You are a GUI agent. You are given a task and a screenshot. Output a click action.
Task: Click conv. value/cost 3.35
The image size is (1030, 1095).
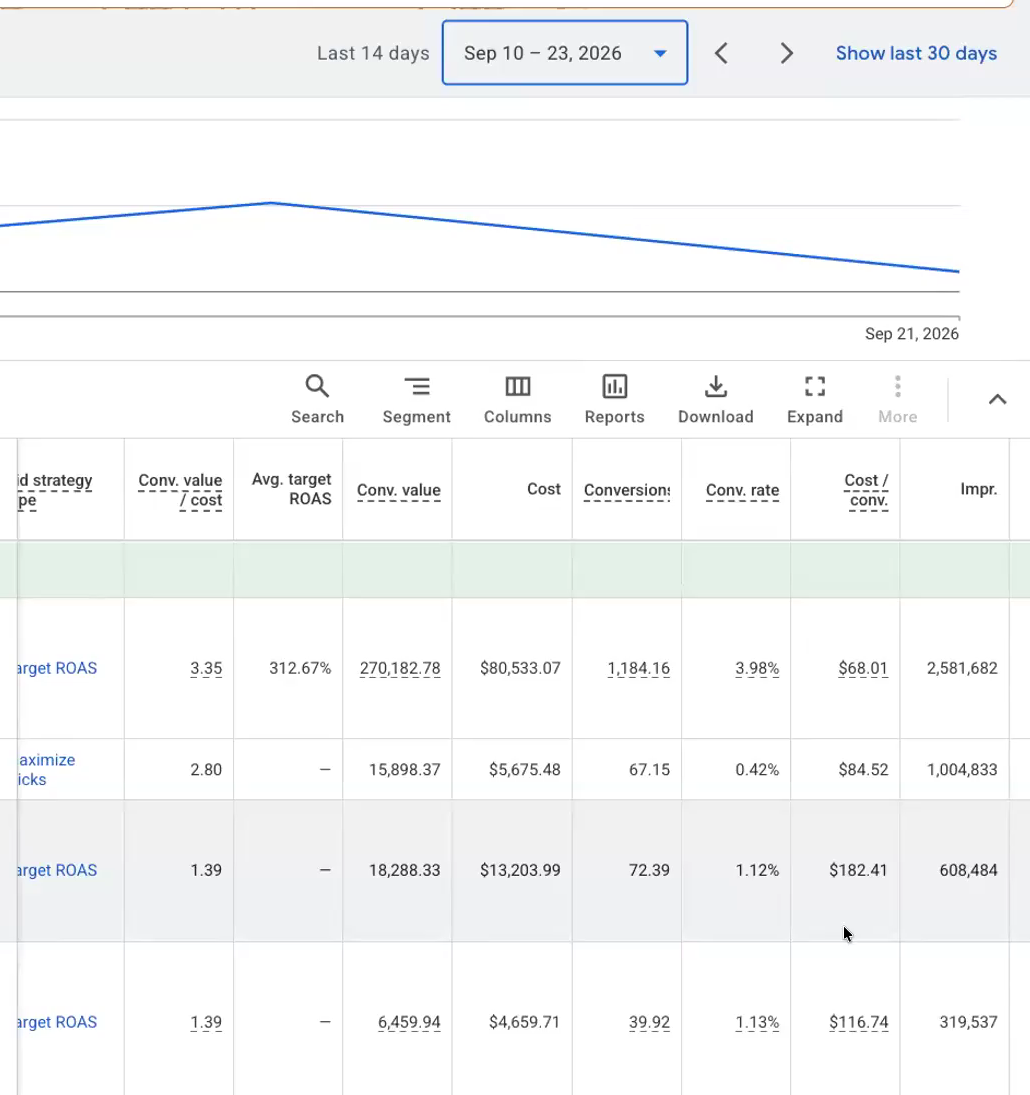point(206,668)
